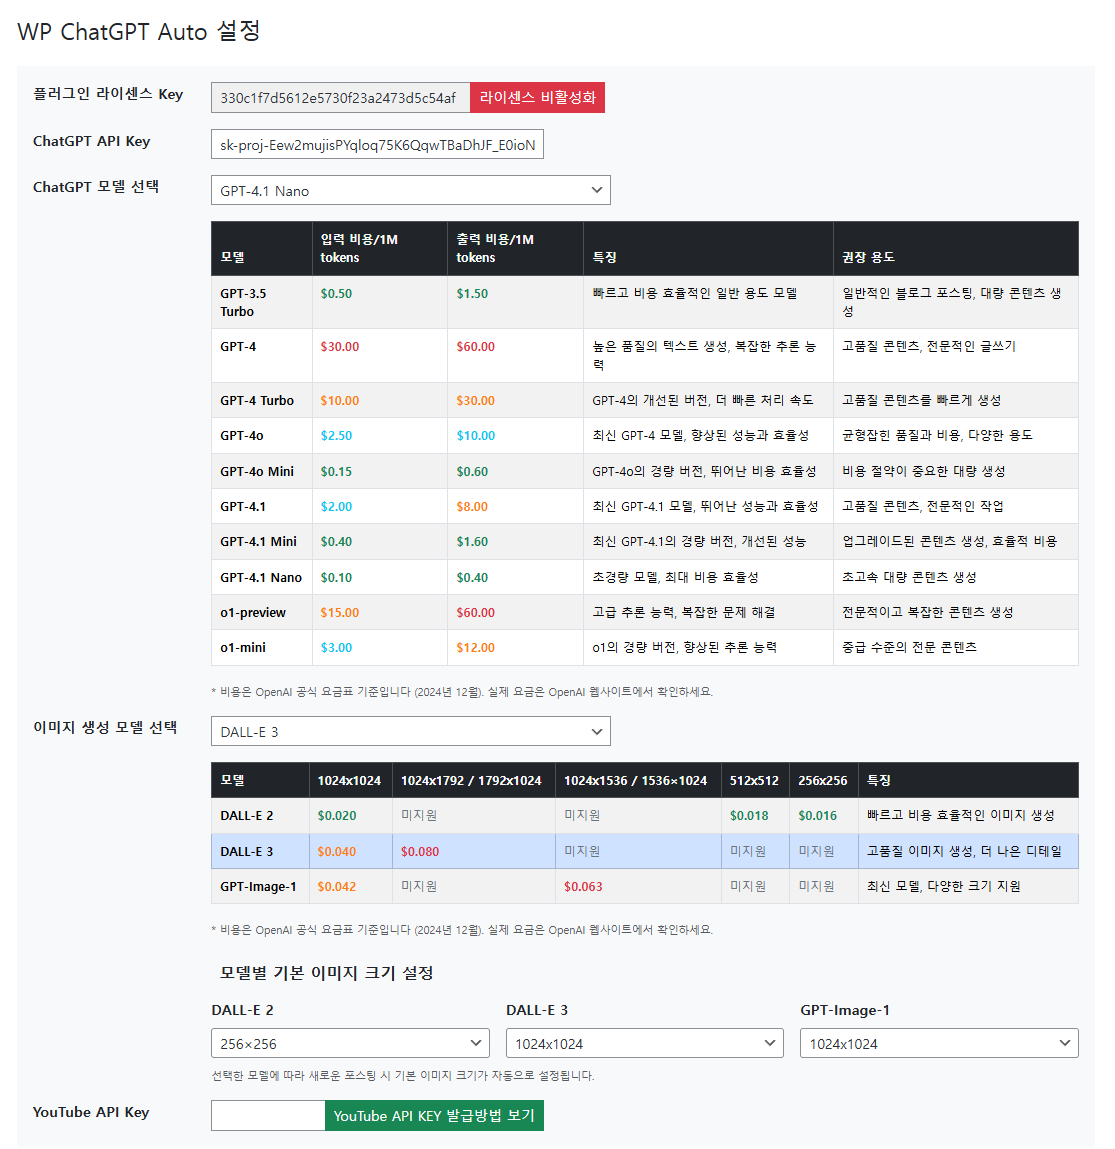Viewport: 1115px width, 1149px height.
Task: Click the YouTube API Key input field
Action: tap(268, 1115)
